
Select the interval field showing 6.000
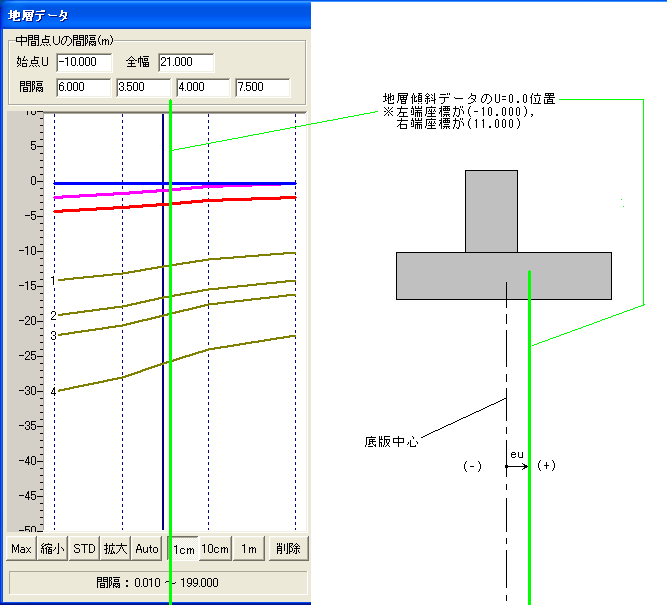tap(83, 87)
